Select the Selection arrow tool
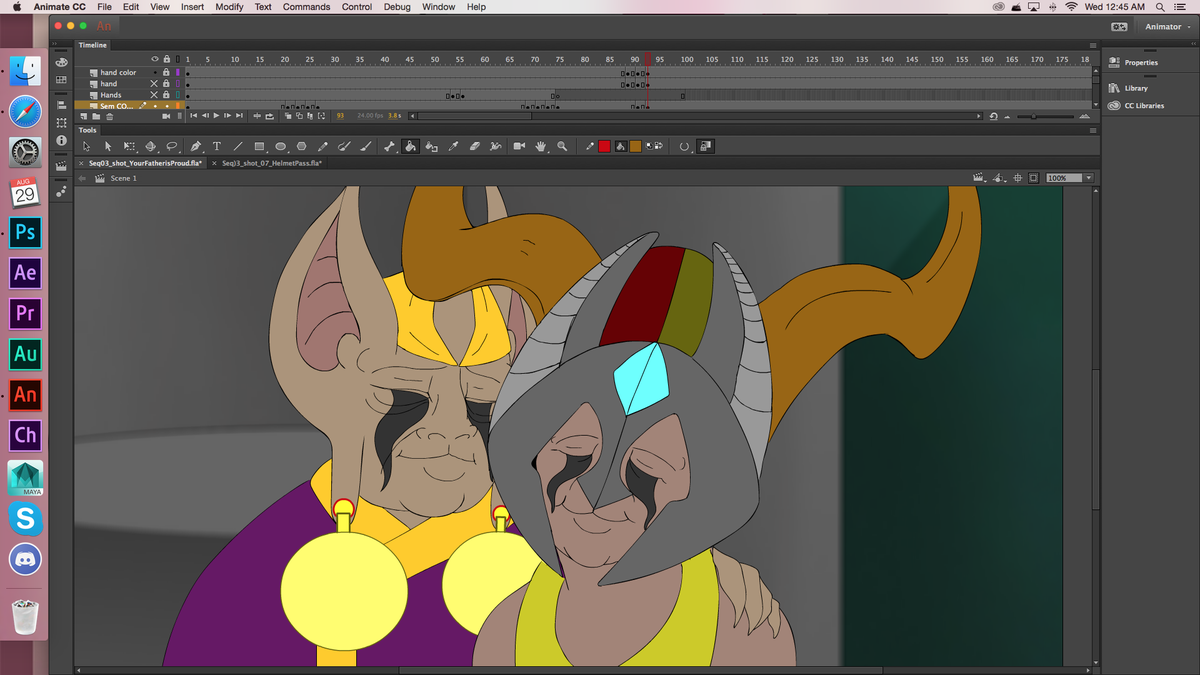 tap(87, 146)
